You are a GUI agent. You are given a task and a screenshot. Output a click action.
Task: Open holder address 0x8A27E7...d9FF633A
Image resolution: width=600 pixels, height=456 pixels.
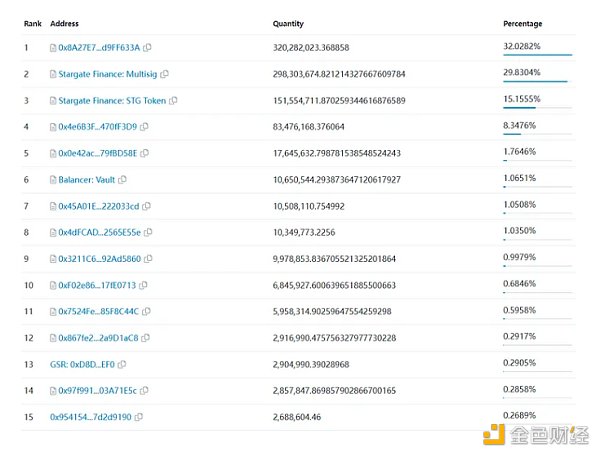coord(99,47)
